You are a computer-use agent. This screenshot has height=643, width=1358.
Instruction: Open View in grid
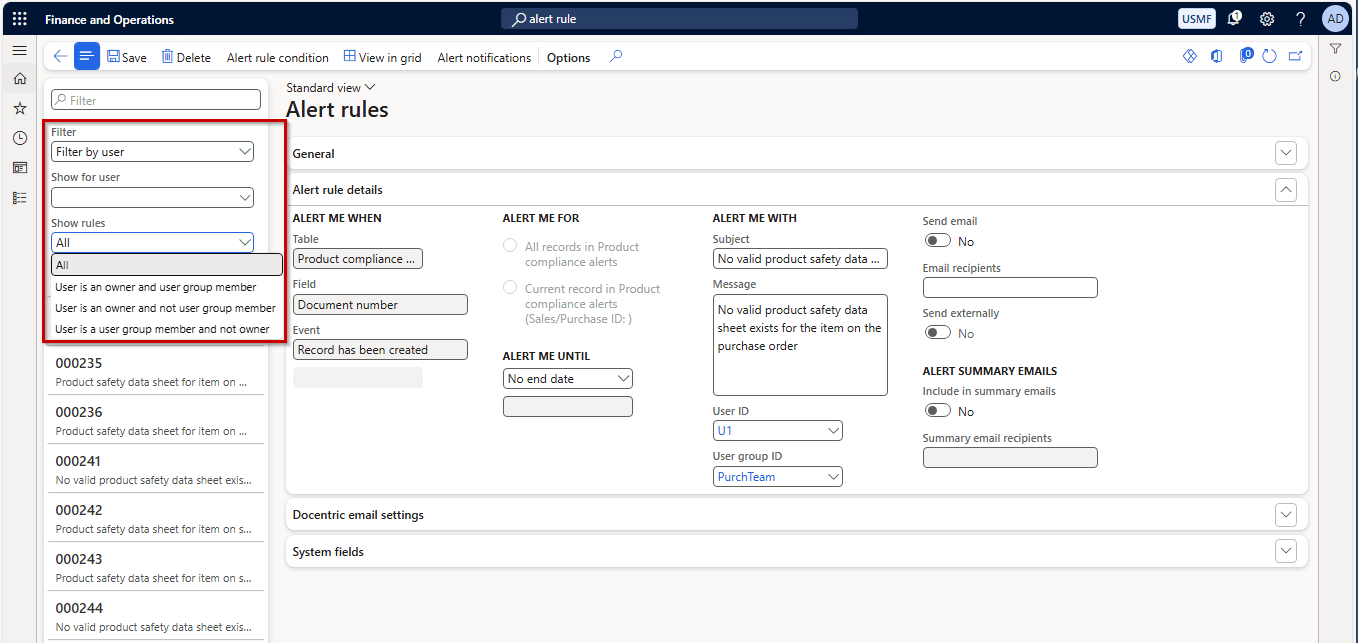coord(382,57)
